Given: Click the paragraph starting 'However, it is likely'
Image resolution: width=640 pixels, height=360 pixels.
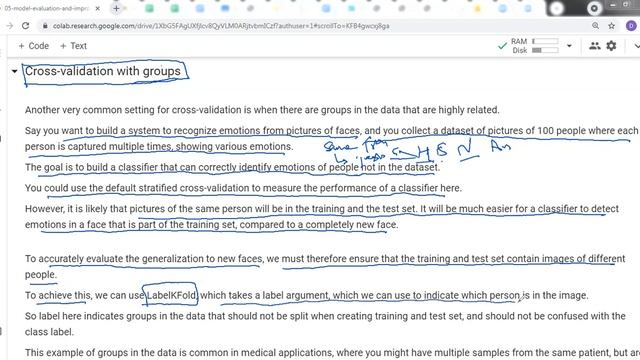Looking at the screenshot, I should [322, 216].
